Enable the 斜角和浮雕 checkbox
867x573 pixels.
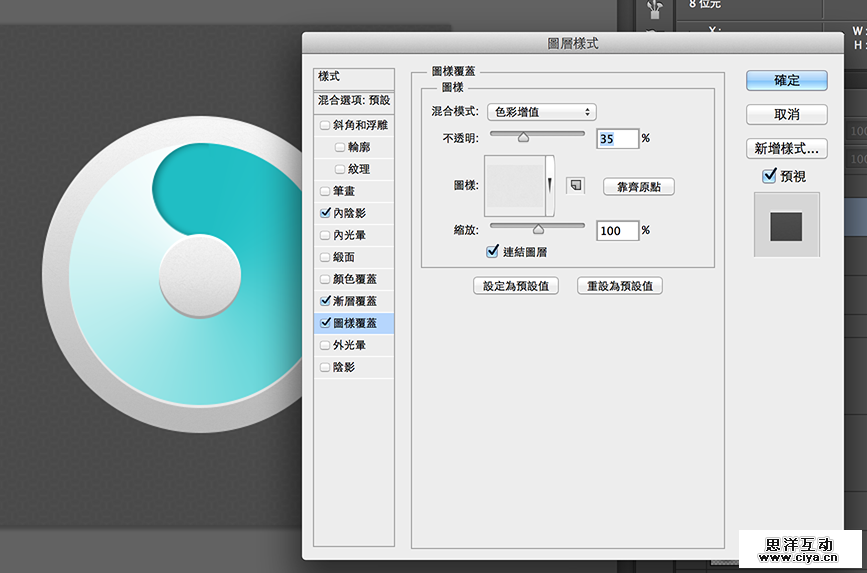[325, 126]
